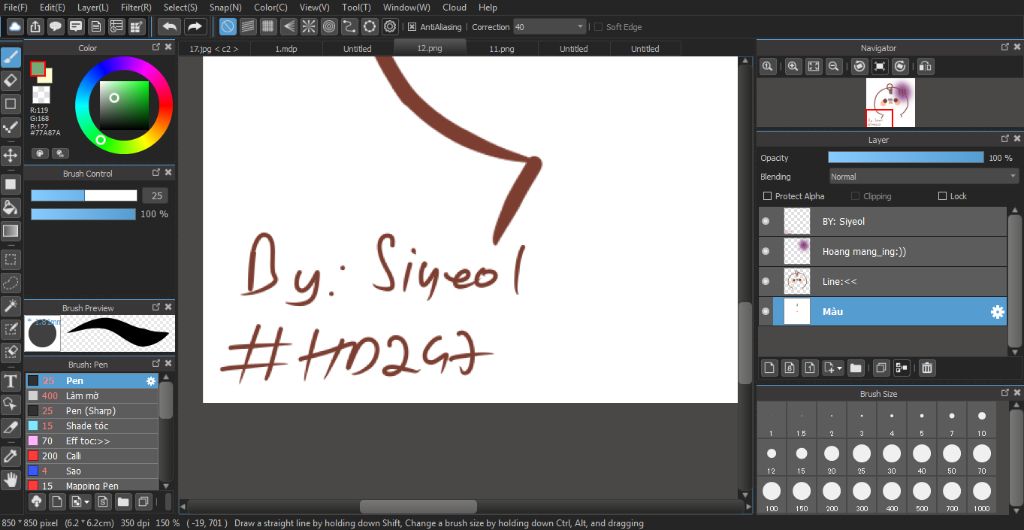Image resolution: width=1024 pixels, height=530 pixels.
Task: Open the Correction value dropdown
Action: pyautogui.click(x=549, y=27)
